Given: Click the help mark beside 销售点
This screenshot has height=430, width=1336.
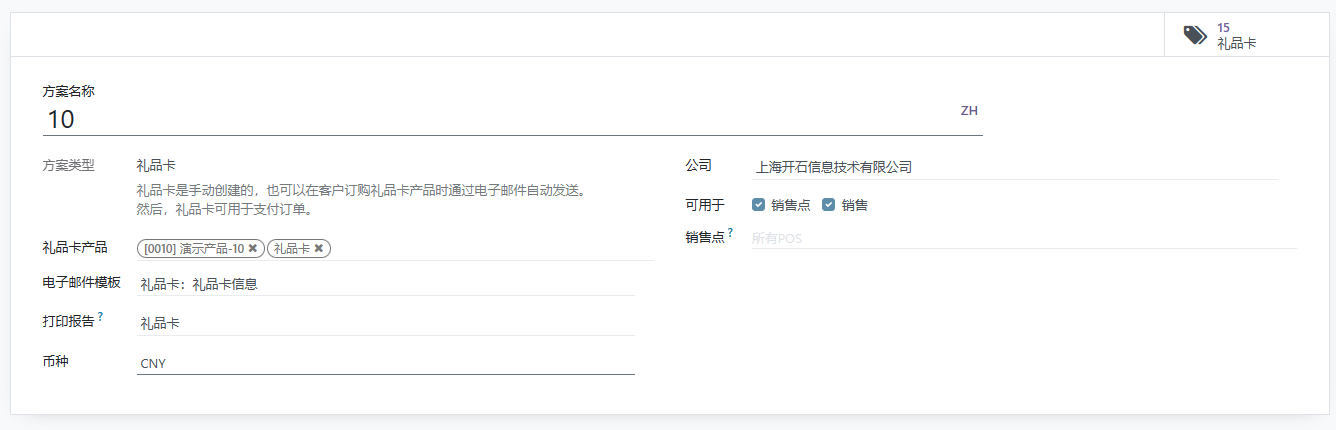Looking at the screenshot, I should [730, 233].
